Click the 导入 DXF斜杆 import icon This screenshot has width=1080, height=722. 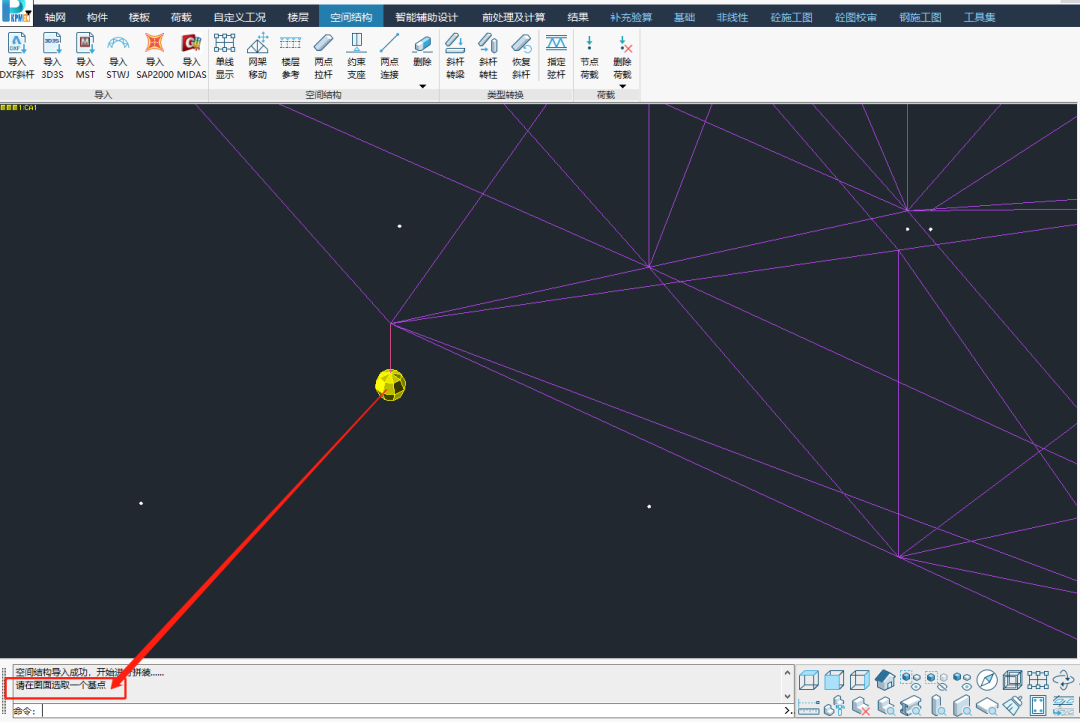(17, 55)
